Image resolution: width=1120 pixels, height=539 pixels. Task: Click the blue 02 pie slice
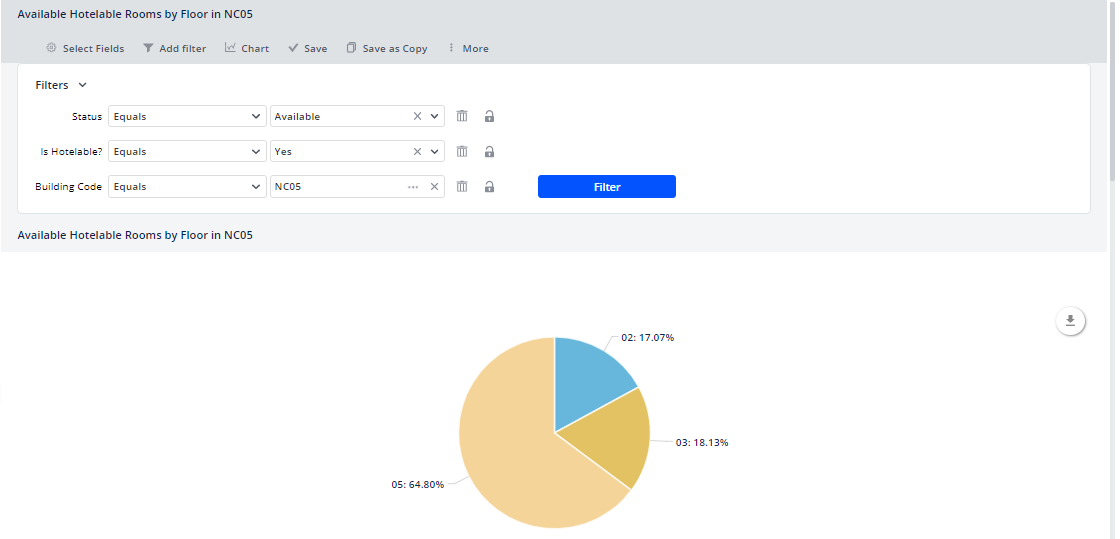tap(588, 374)
